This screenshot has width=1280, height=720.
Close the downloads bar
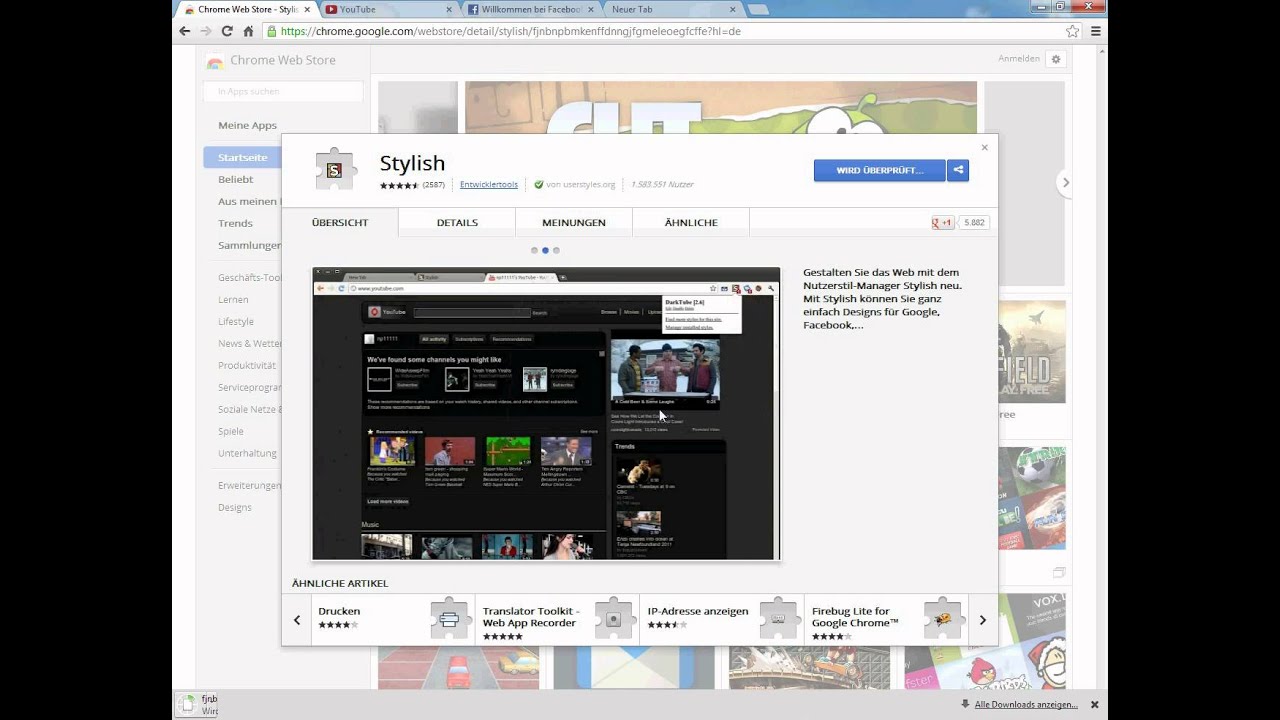(1095, 704)
